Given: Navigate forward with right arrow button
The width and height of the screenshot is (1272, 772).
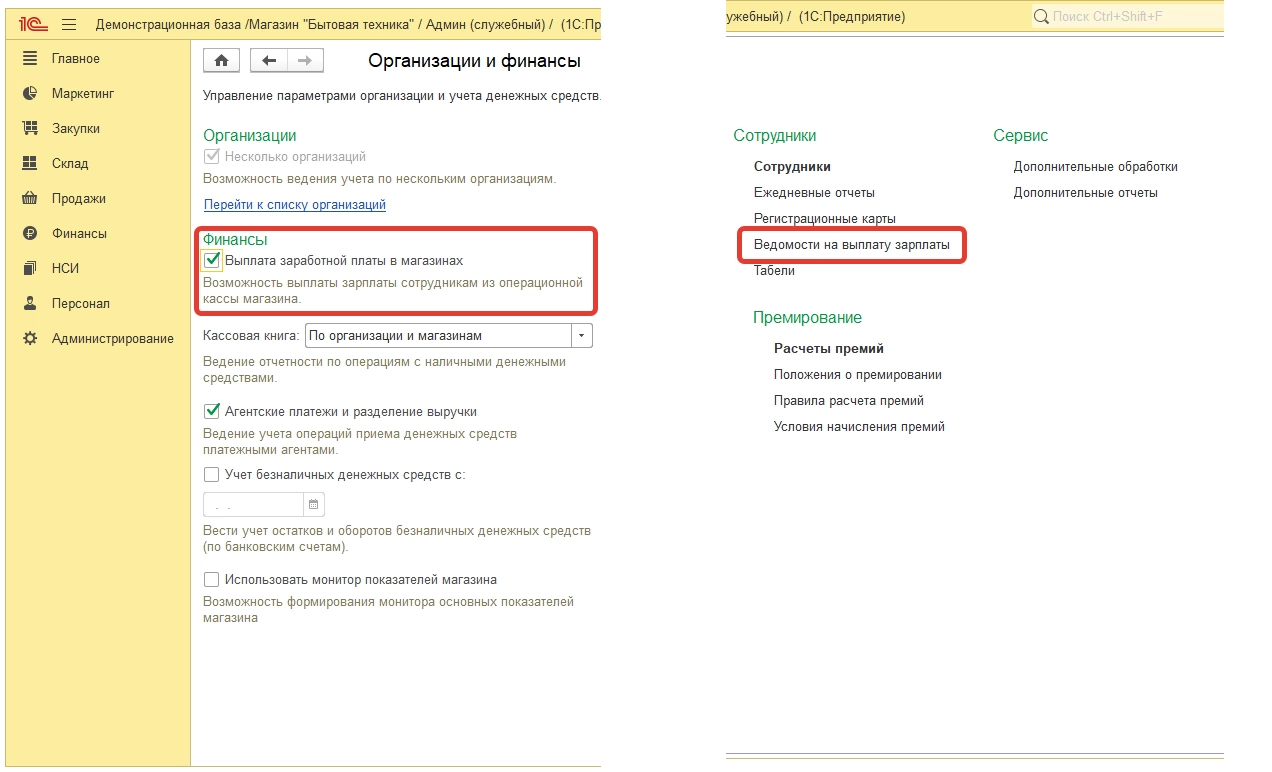Looking at the screenshot, I should pyautogui.click(x=304, y=61).
